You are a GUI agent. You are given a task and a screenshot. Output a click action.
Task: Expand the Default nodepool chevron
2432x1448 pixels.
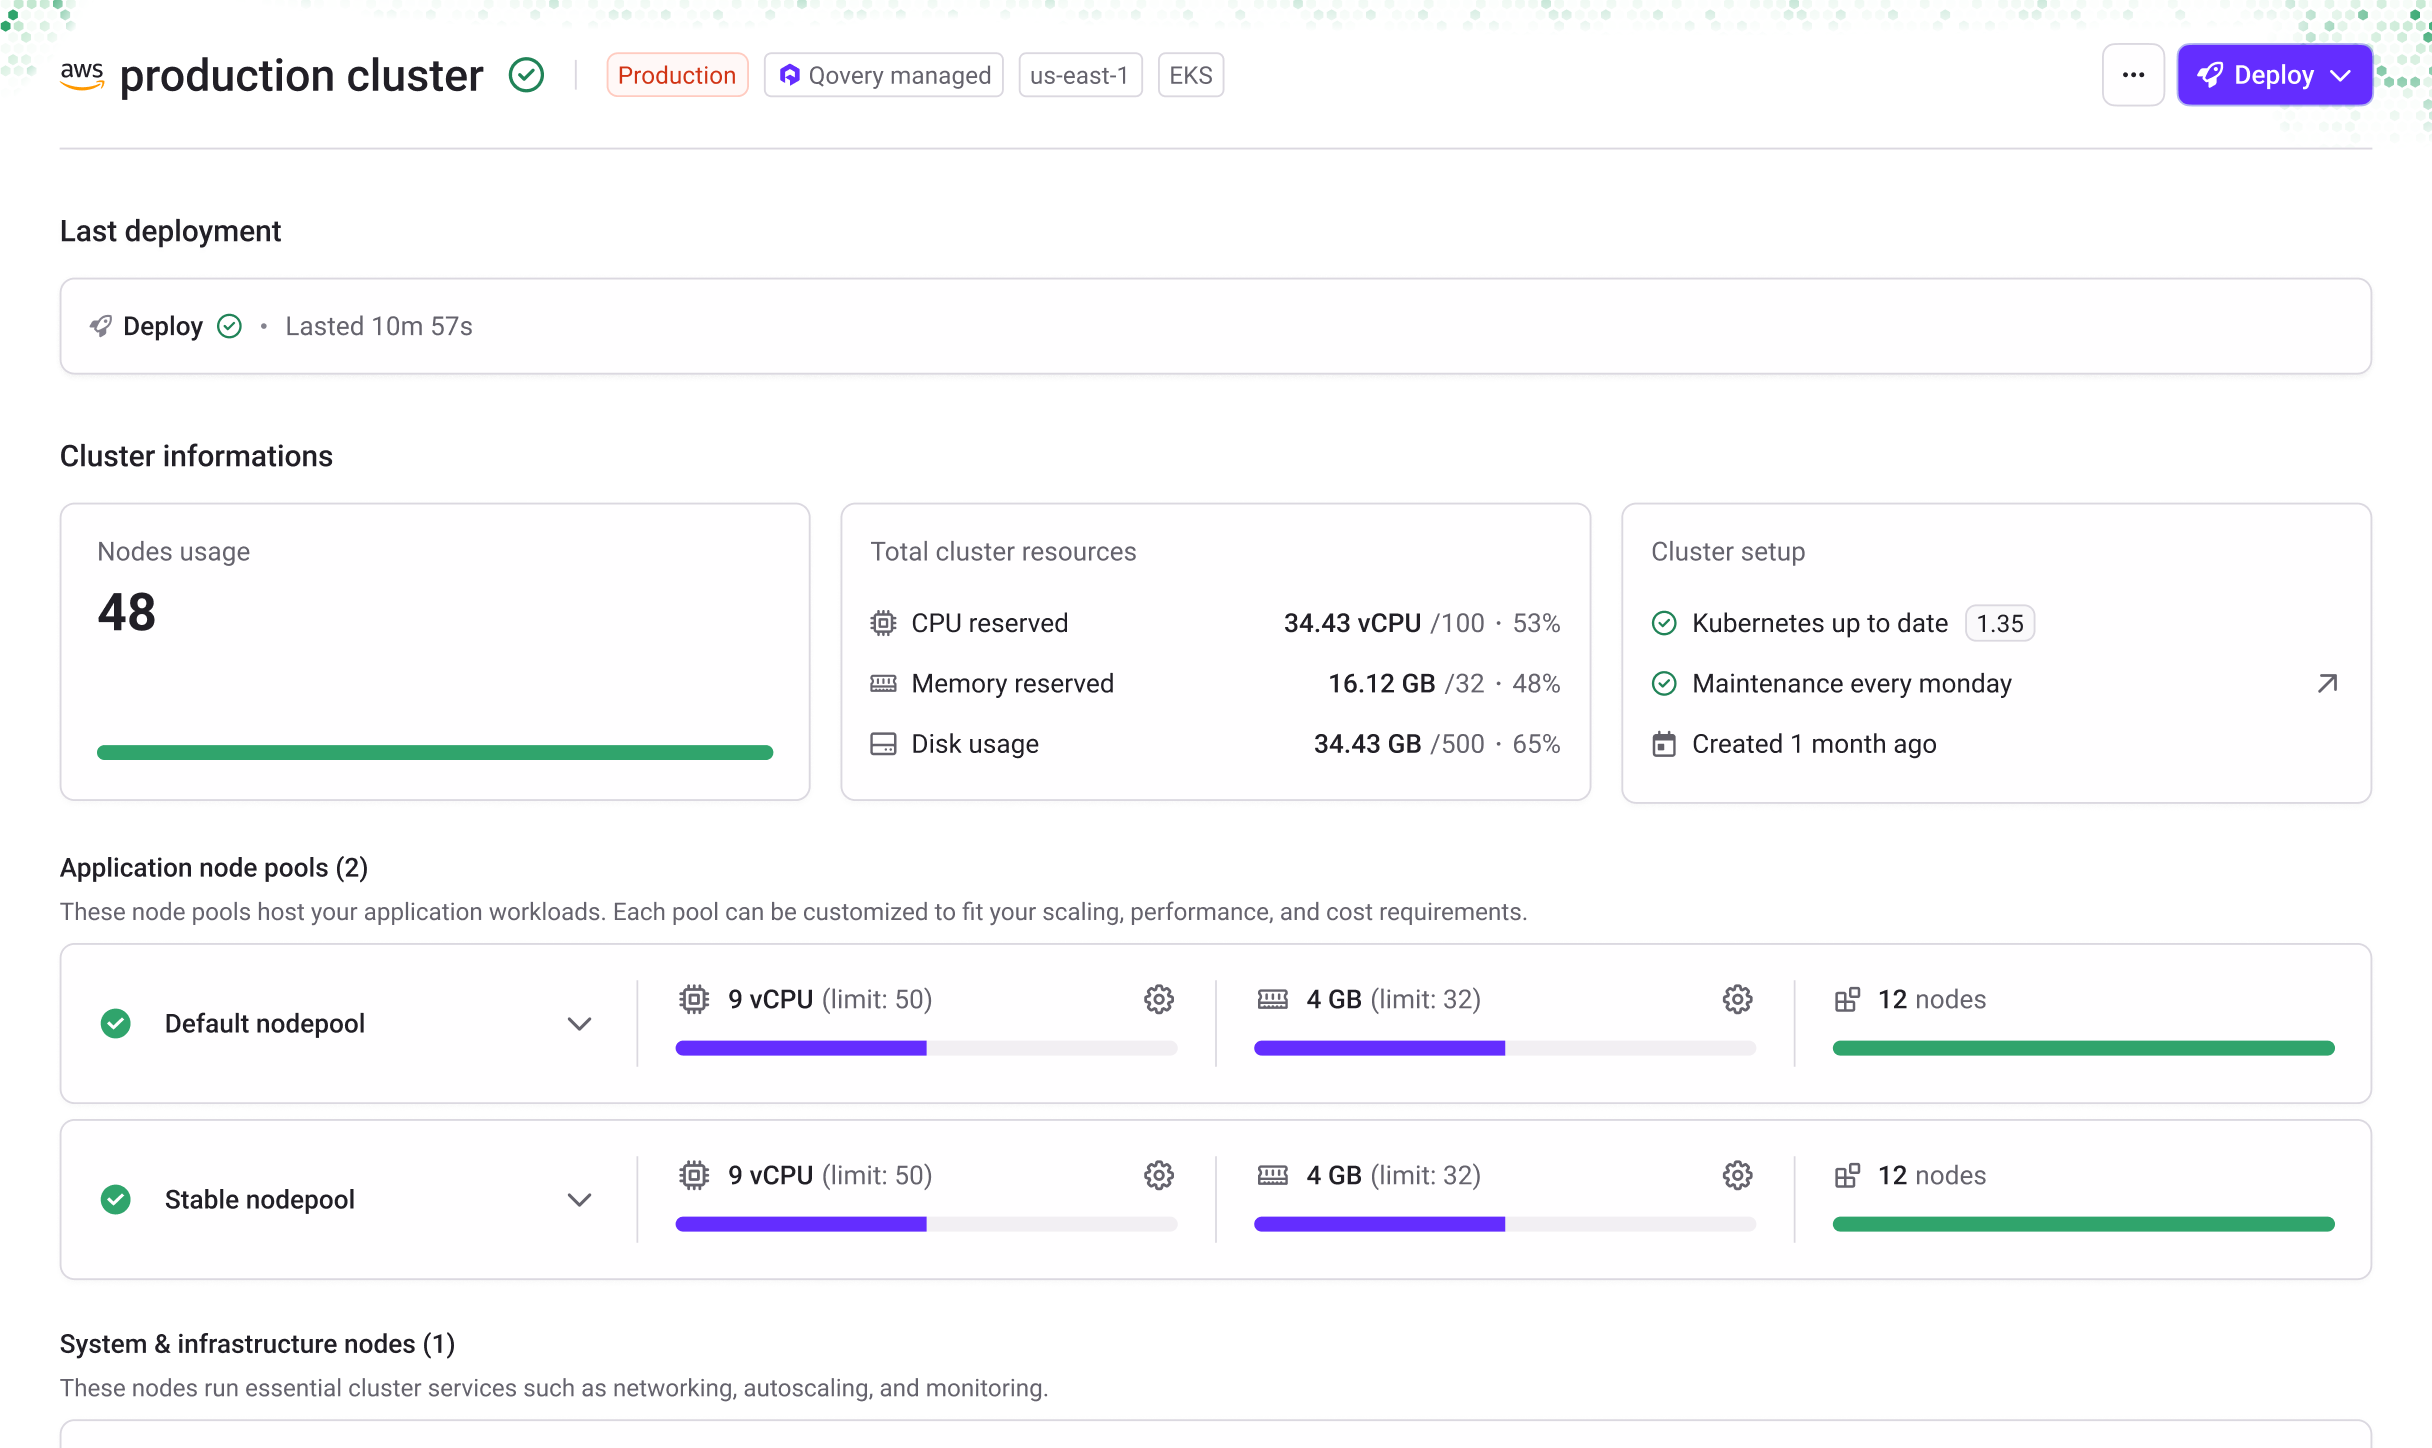pos(579,1023)
